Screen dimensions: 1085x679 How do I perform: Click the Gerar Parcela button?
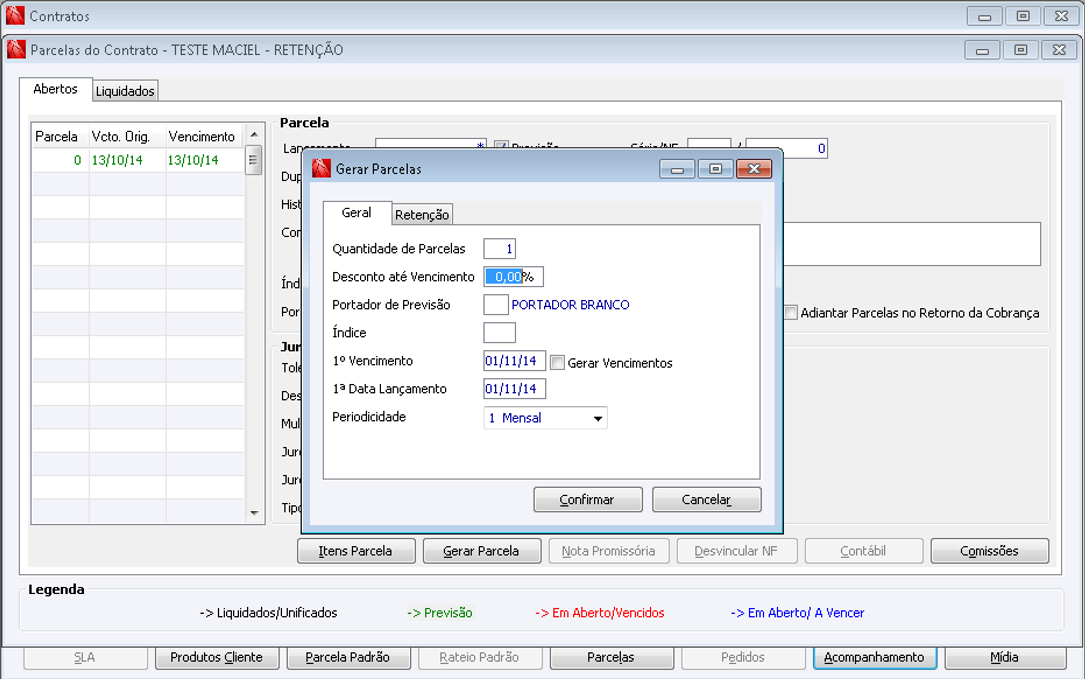coord(482,551)
